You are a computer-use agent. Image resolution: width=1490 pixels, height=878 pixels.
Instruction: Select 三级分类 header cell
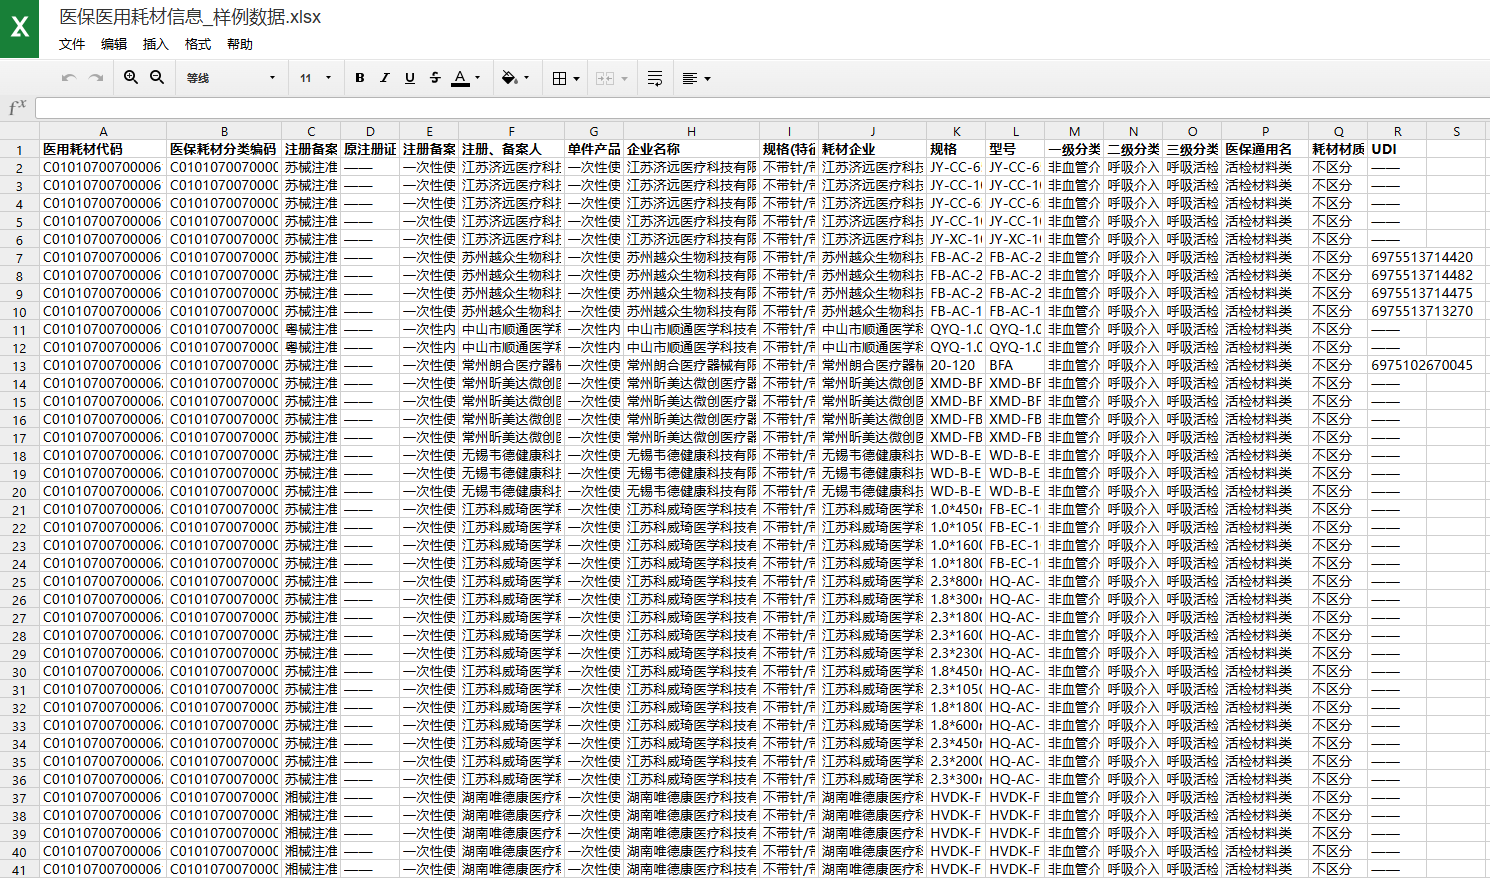tap(1192, 149)
